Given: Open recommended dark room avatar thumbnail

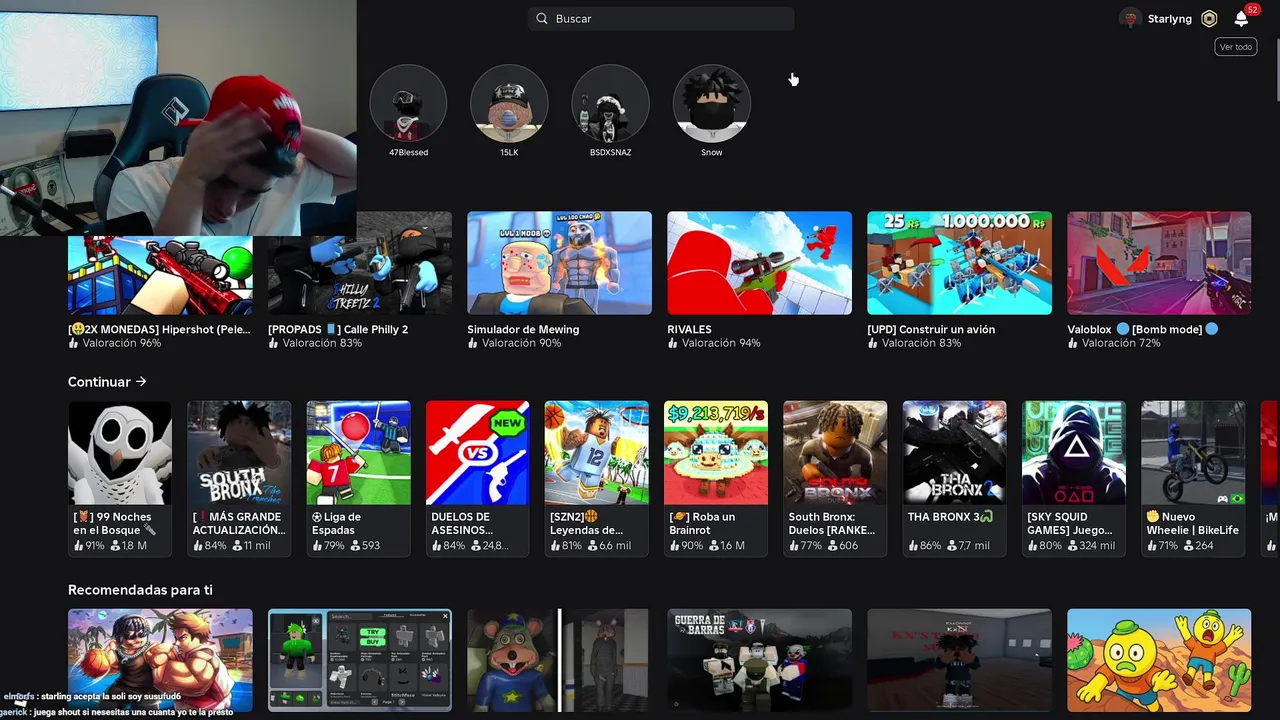Looking at the screenshot, I should (959, 660).
